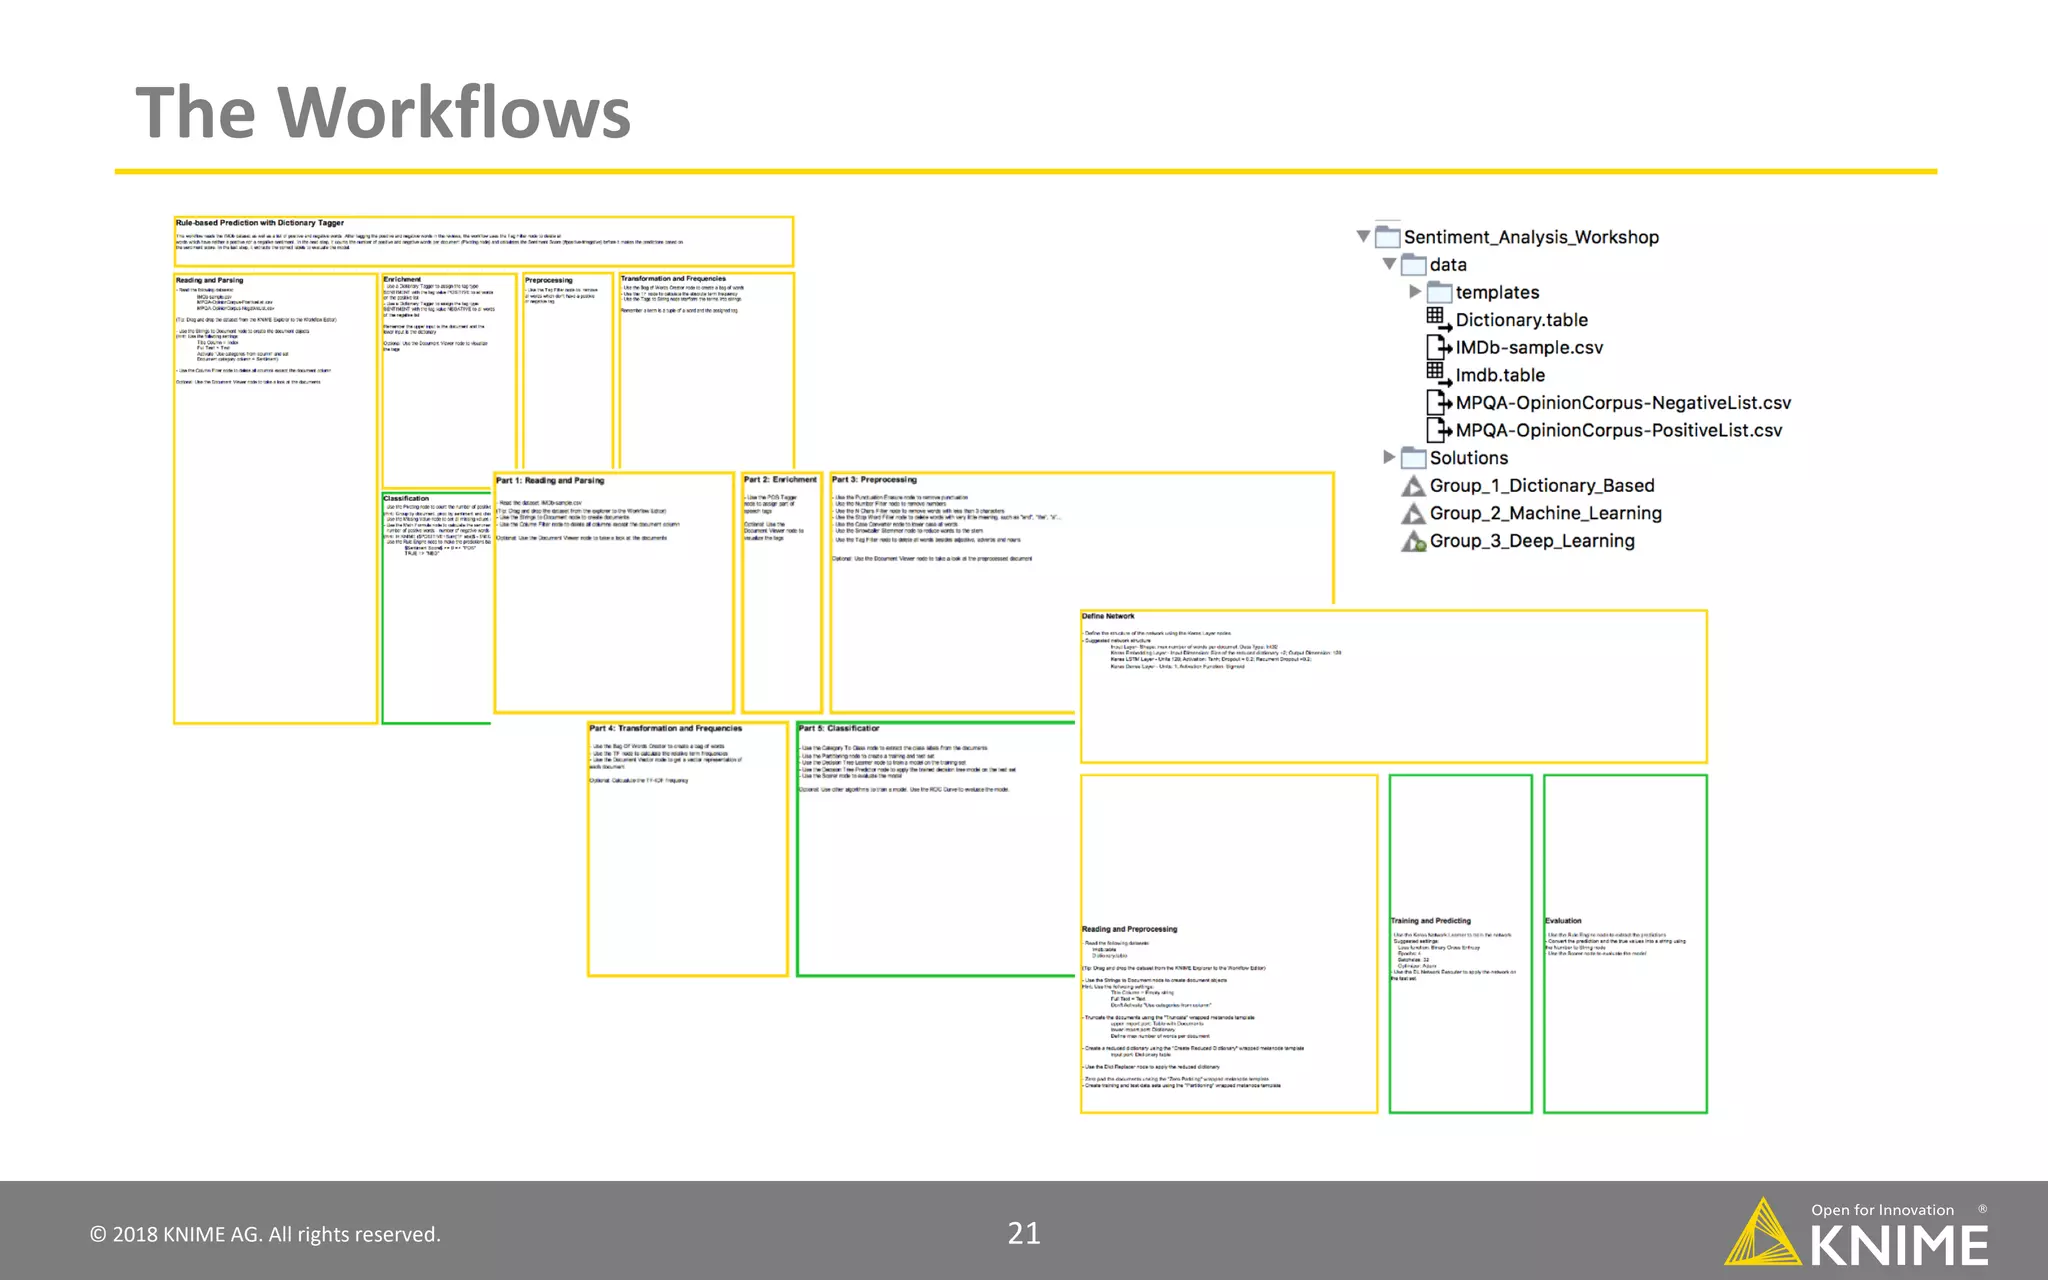Viewport: 2048px width, 1280px height.
Task: Click the Group_1_Dictionary_Based workflow icon
Action: (x=1413, y=486)
